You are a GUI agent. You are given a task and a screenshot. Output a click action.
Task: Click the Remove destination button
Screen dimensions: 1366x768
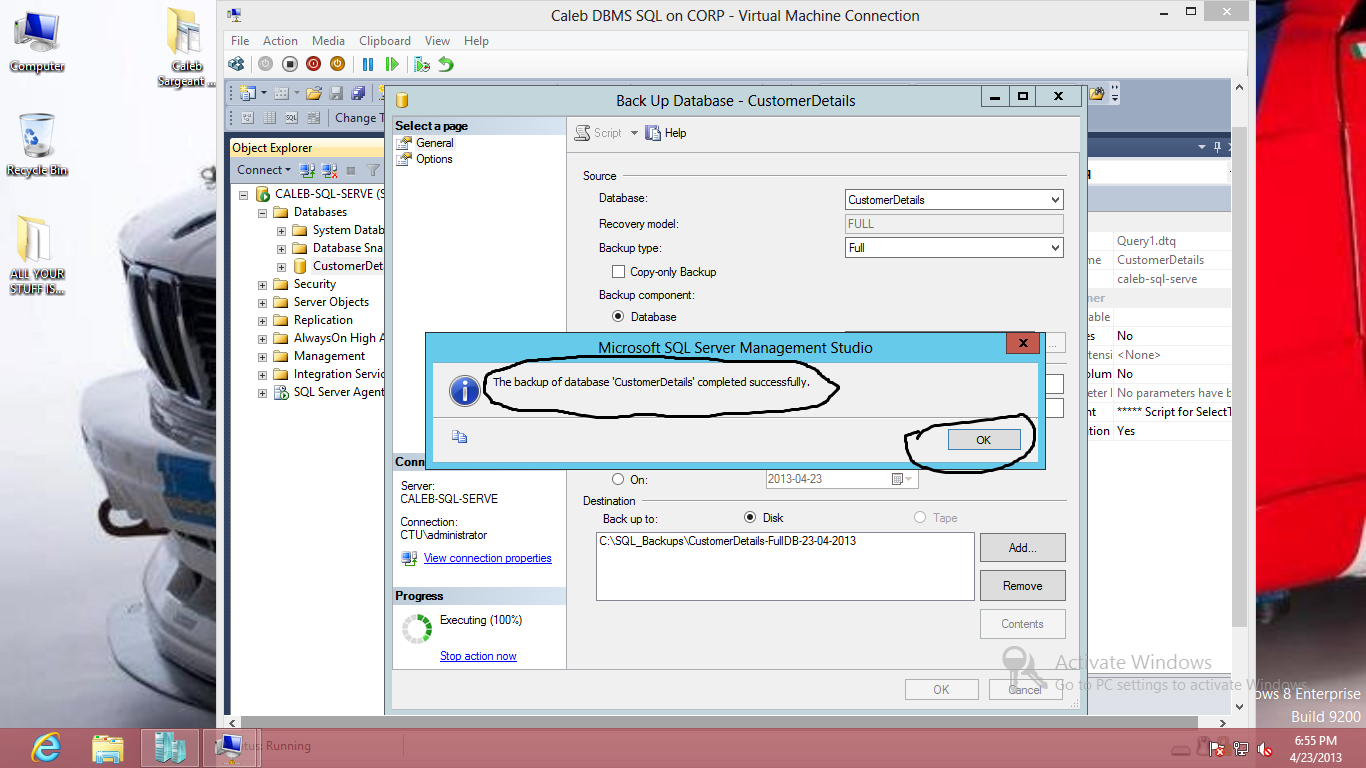1022,586
